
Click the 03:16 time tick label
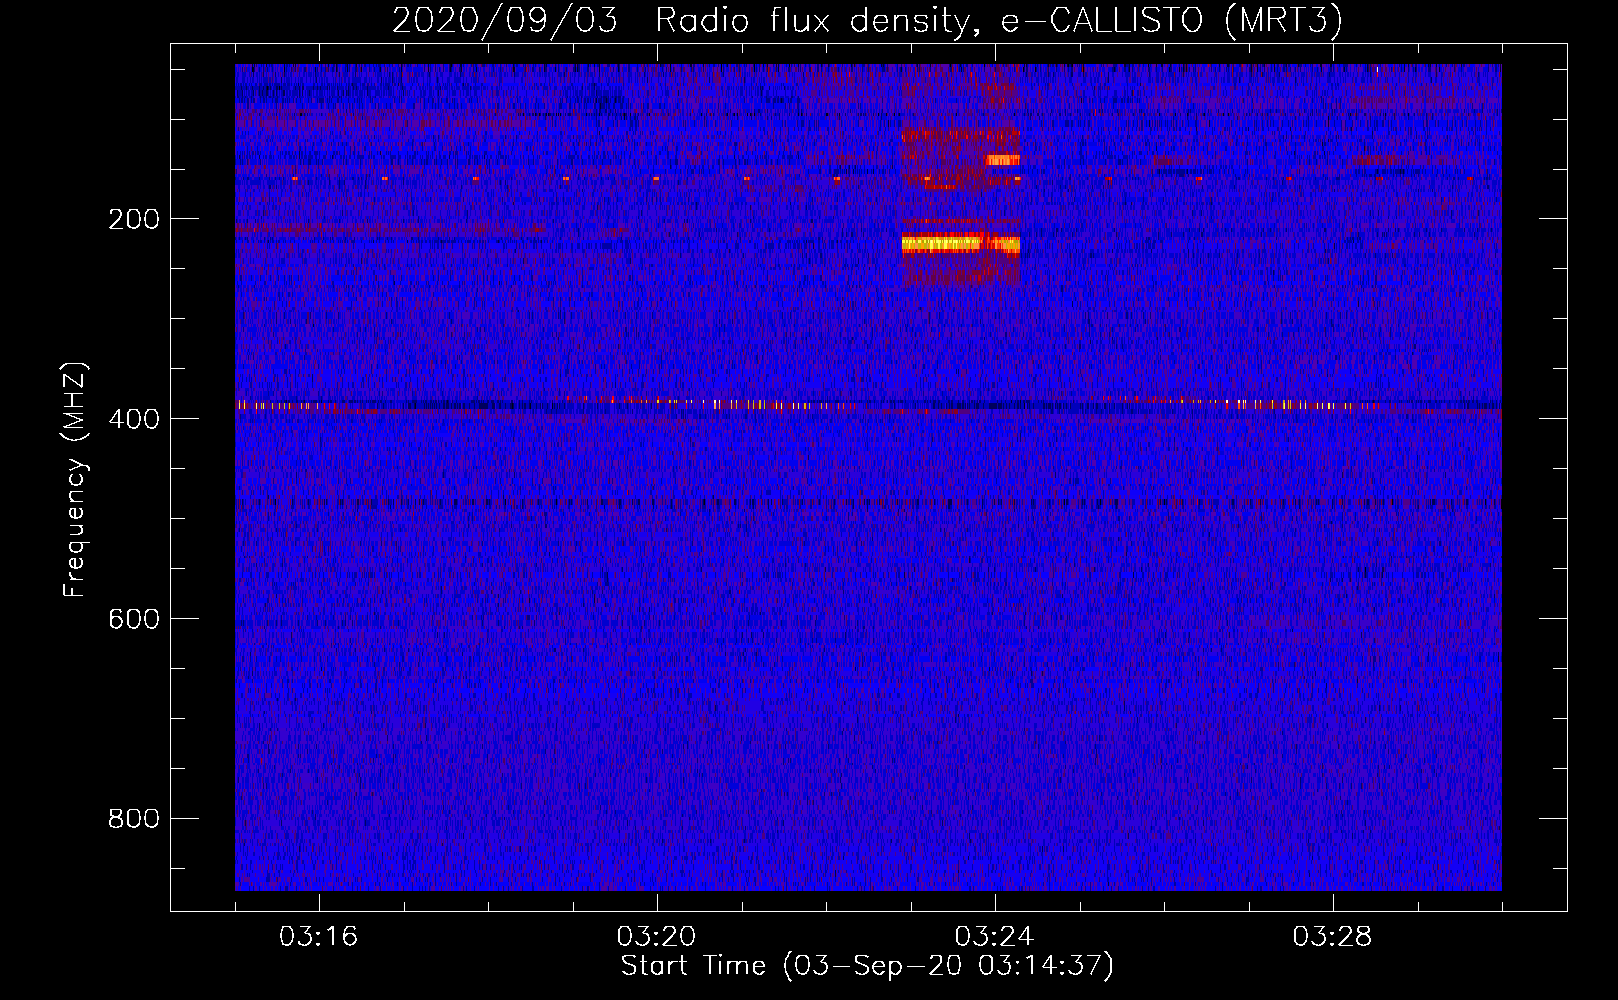coord(318,937)
